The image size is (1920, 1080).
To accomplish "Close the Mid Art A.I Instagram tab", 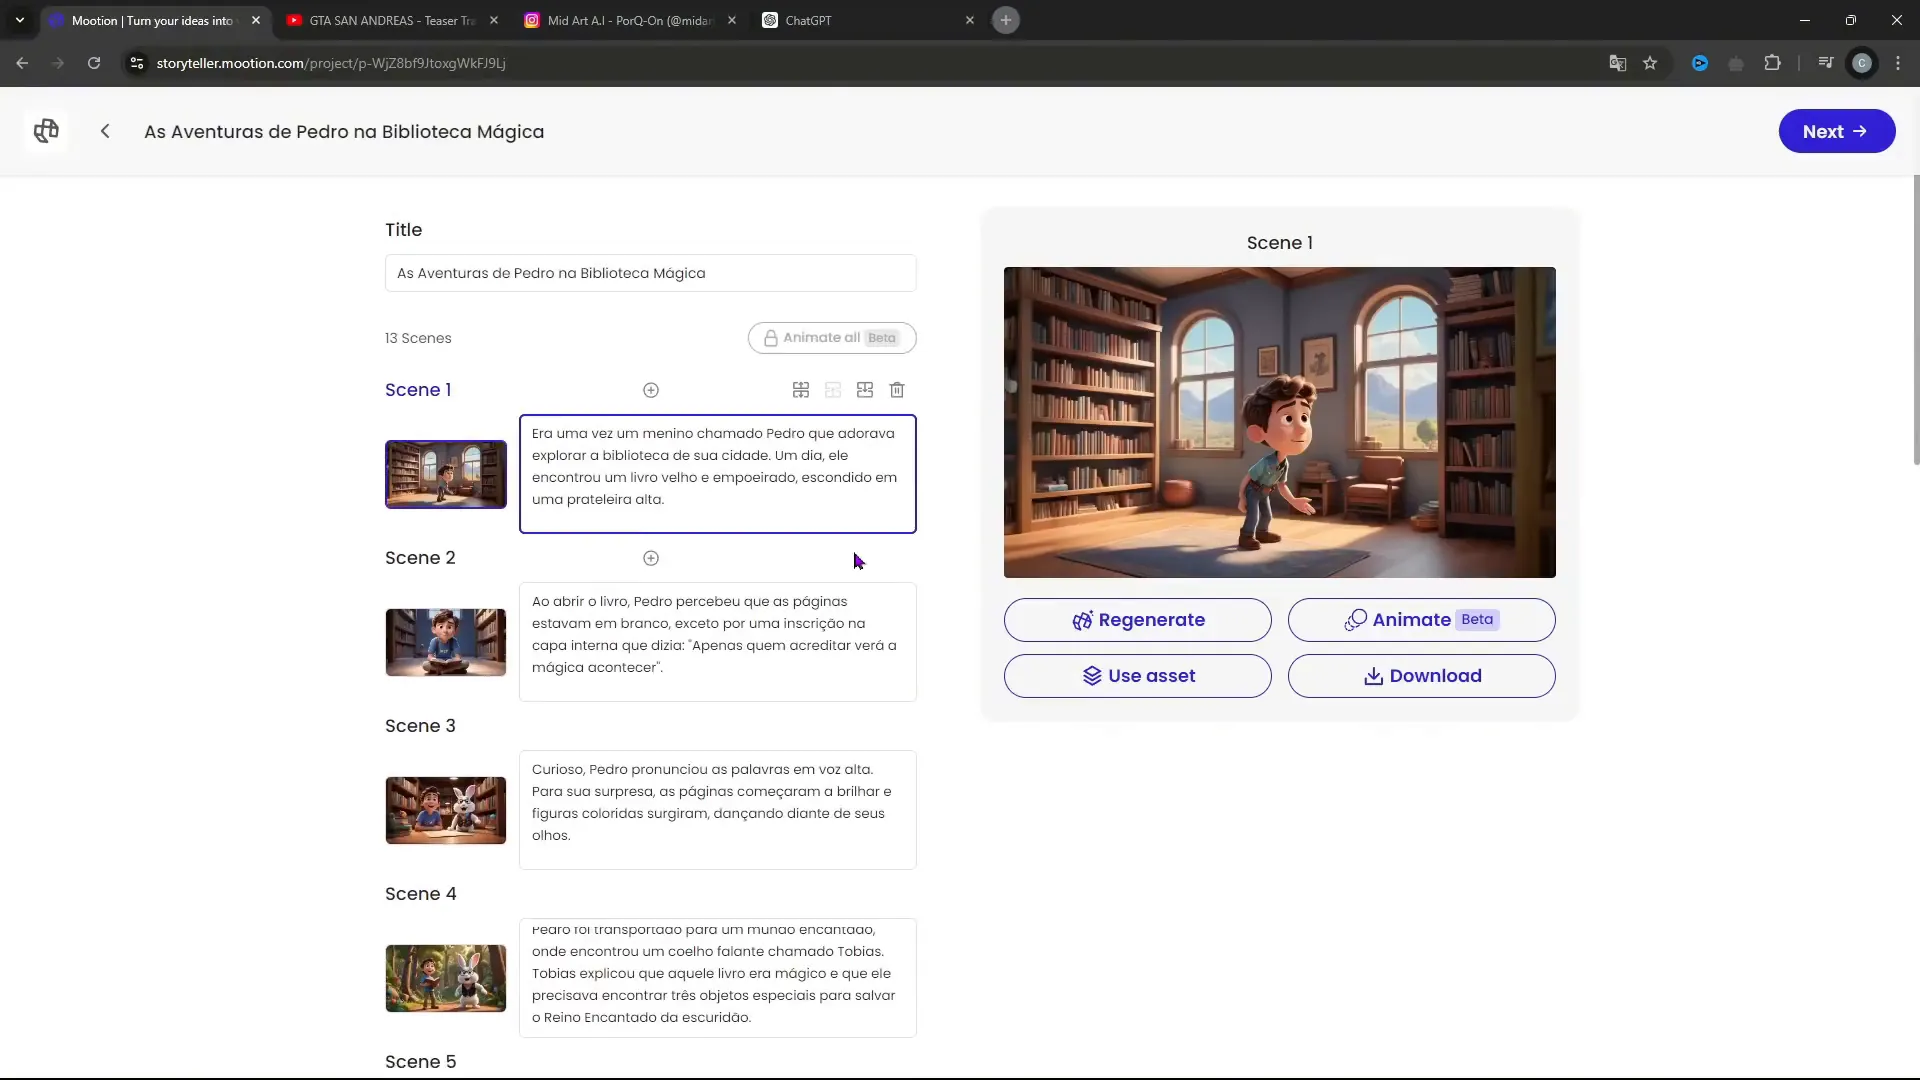I will (732, 20).
